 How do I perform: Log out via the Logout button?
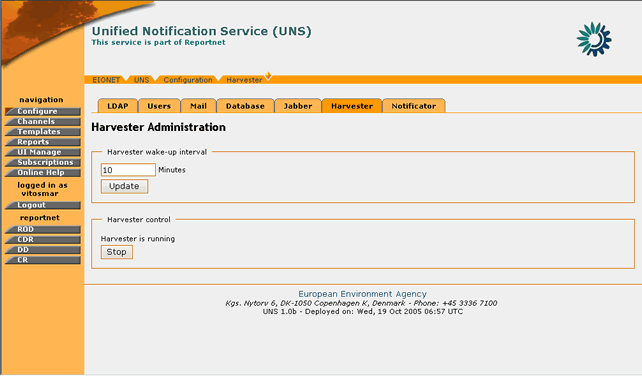(x=43, y=205)
